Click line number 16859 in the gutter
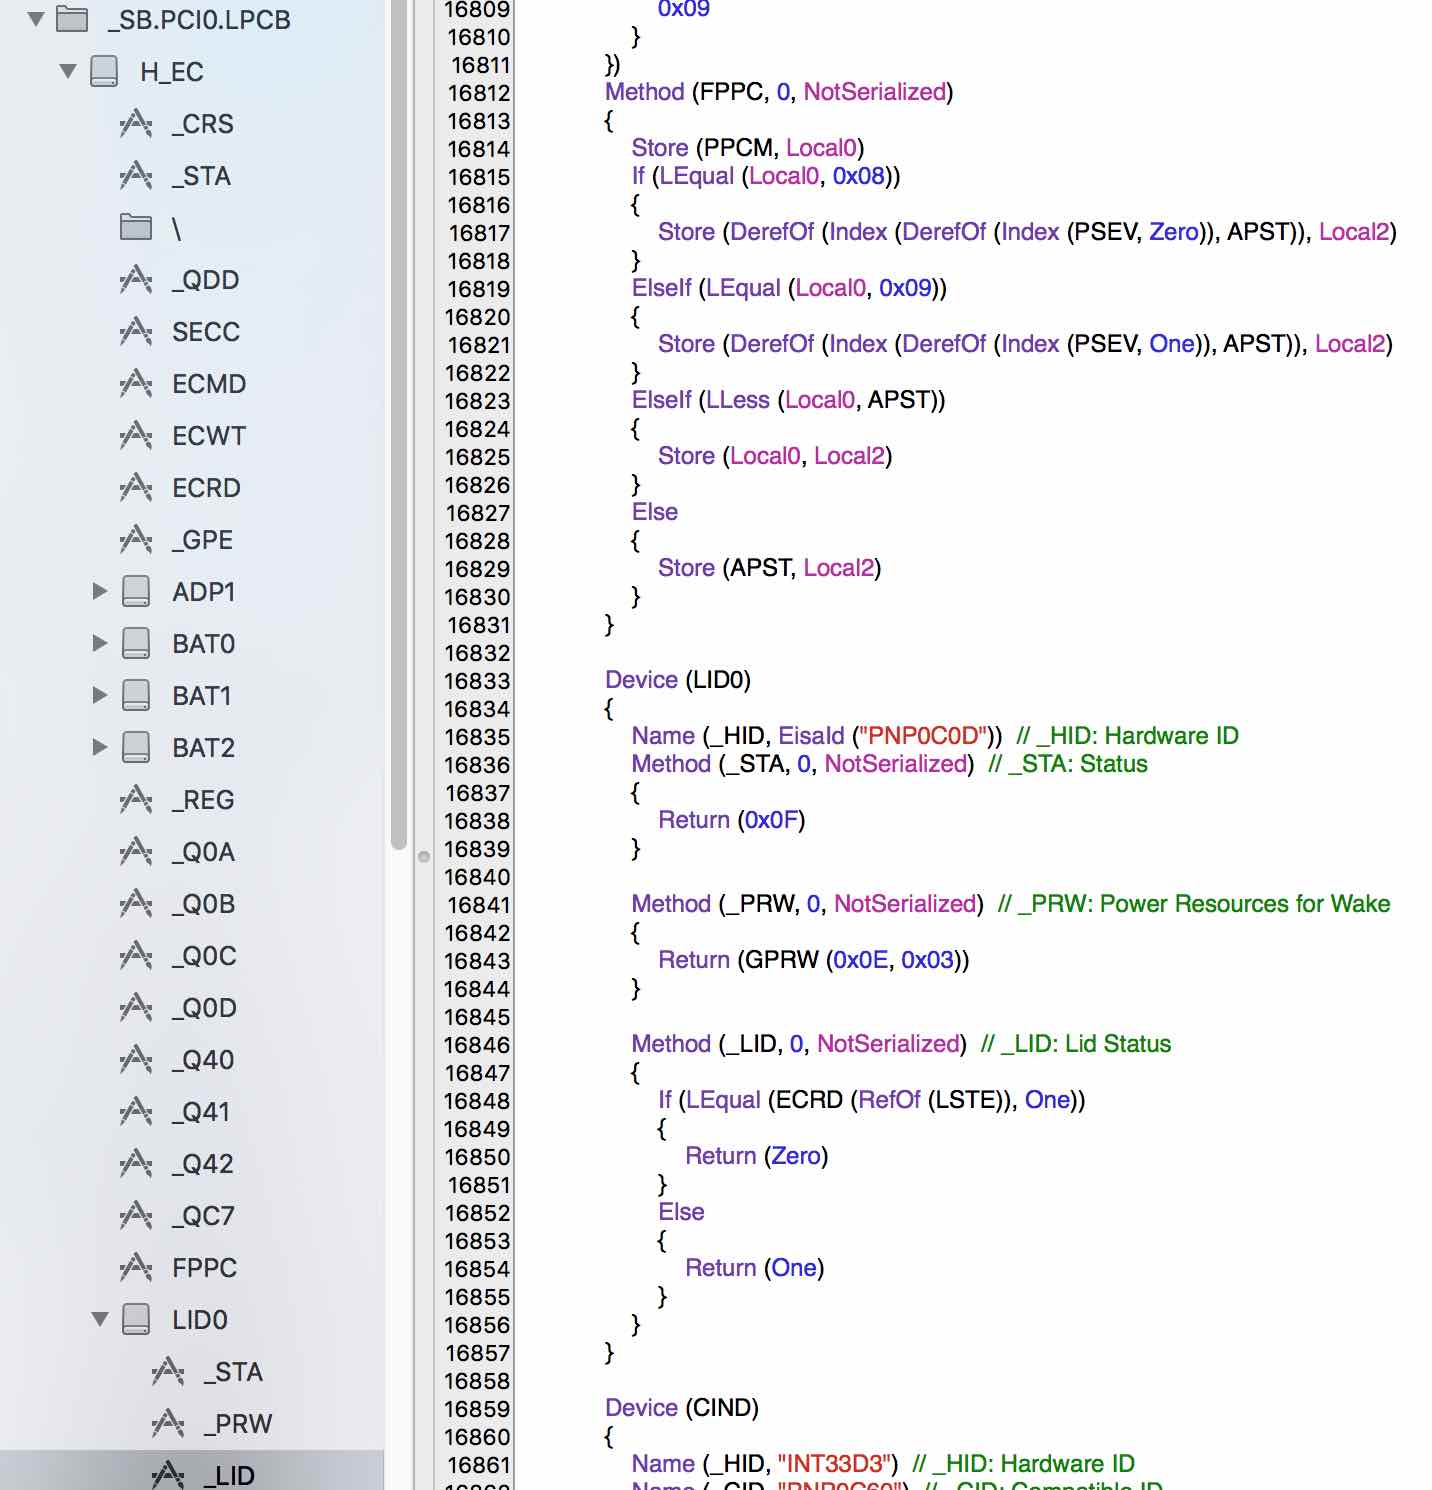The height and width of the screenshot is (1490, 1432). [479, 1409]
